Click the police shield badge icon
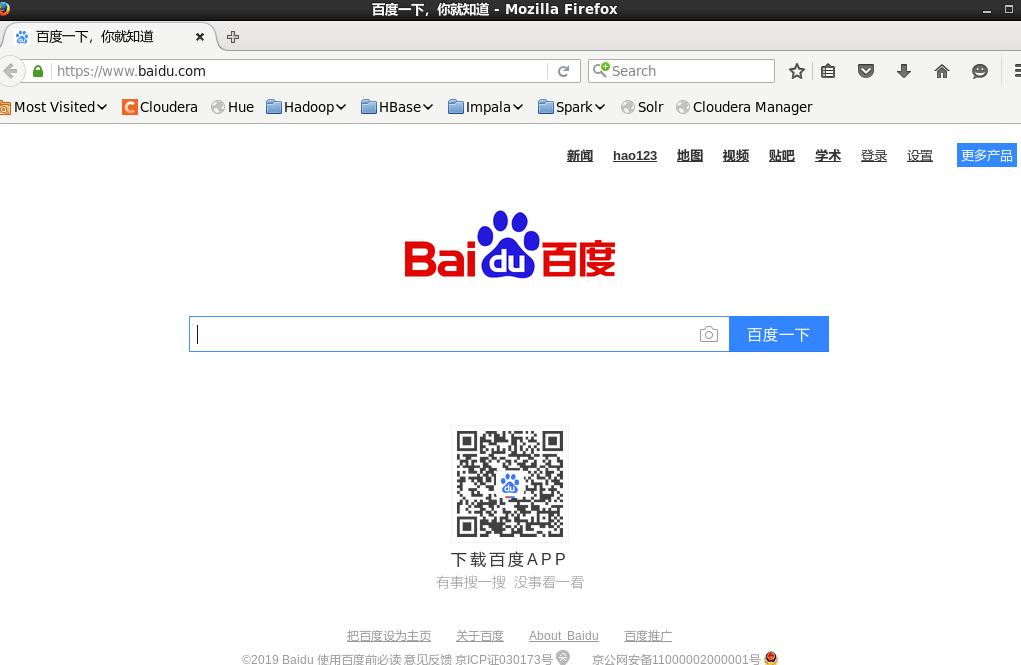Screen dimensions: 1021x665 coord(771,658)
